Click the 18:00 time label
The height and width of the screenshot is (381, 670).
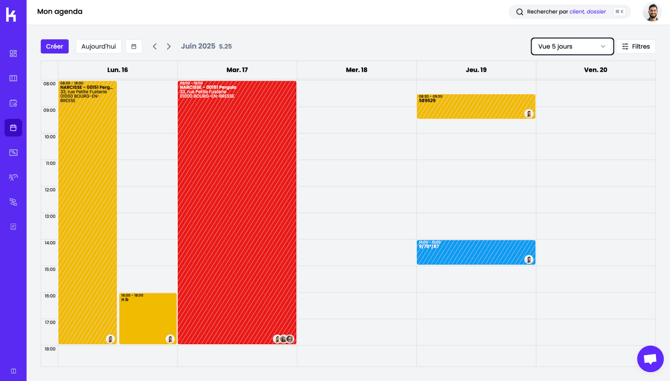point(50,349)
